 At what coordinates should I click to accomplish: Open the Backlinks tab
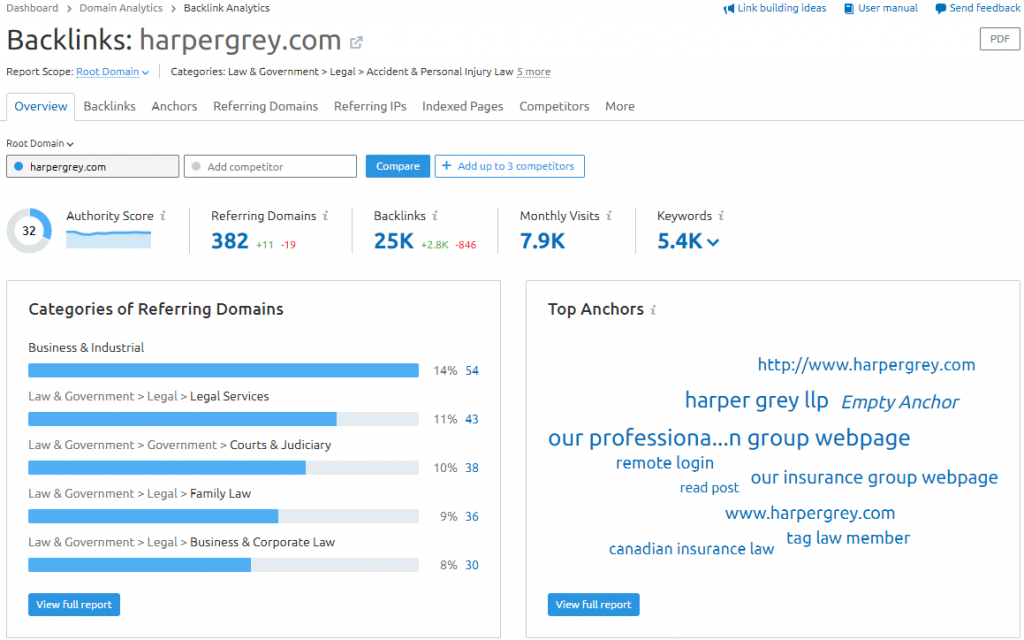tap(110, 106)
